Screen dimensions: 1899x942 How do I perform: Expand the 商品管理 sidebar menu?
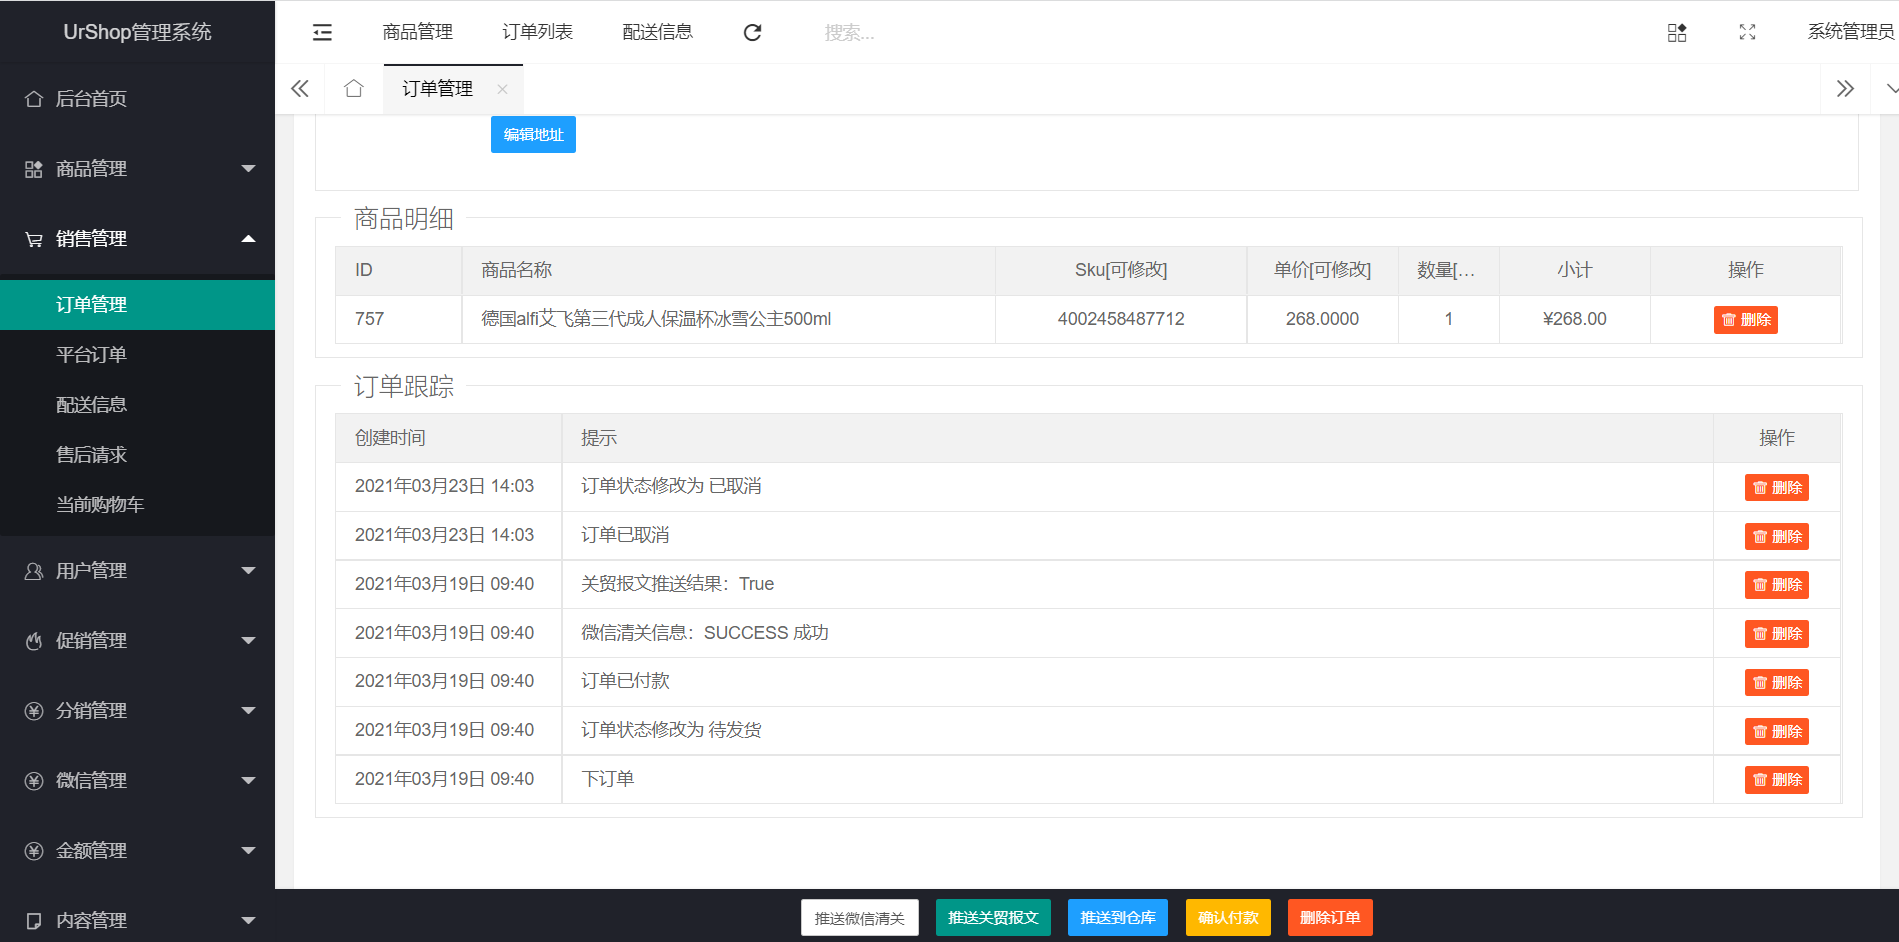[137, 169]
